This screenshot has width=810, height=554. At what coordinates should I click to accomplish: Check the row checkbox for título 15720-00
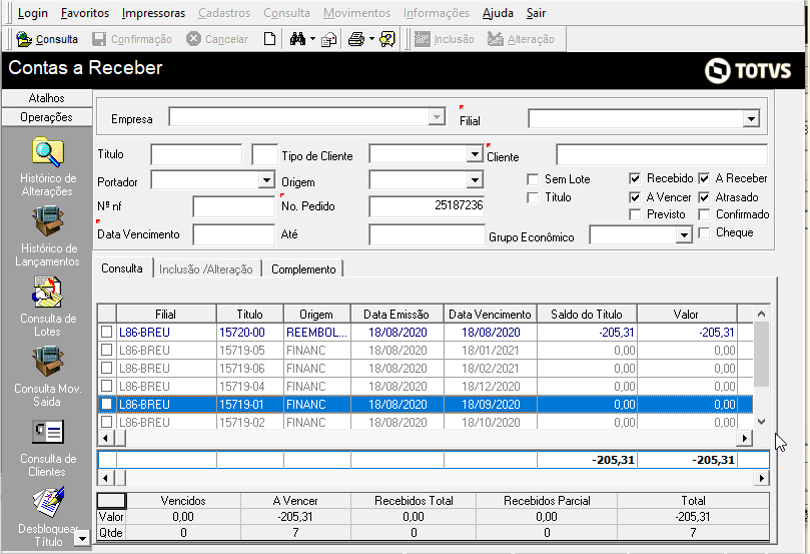(106, 332)
